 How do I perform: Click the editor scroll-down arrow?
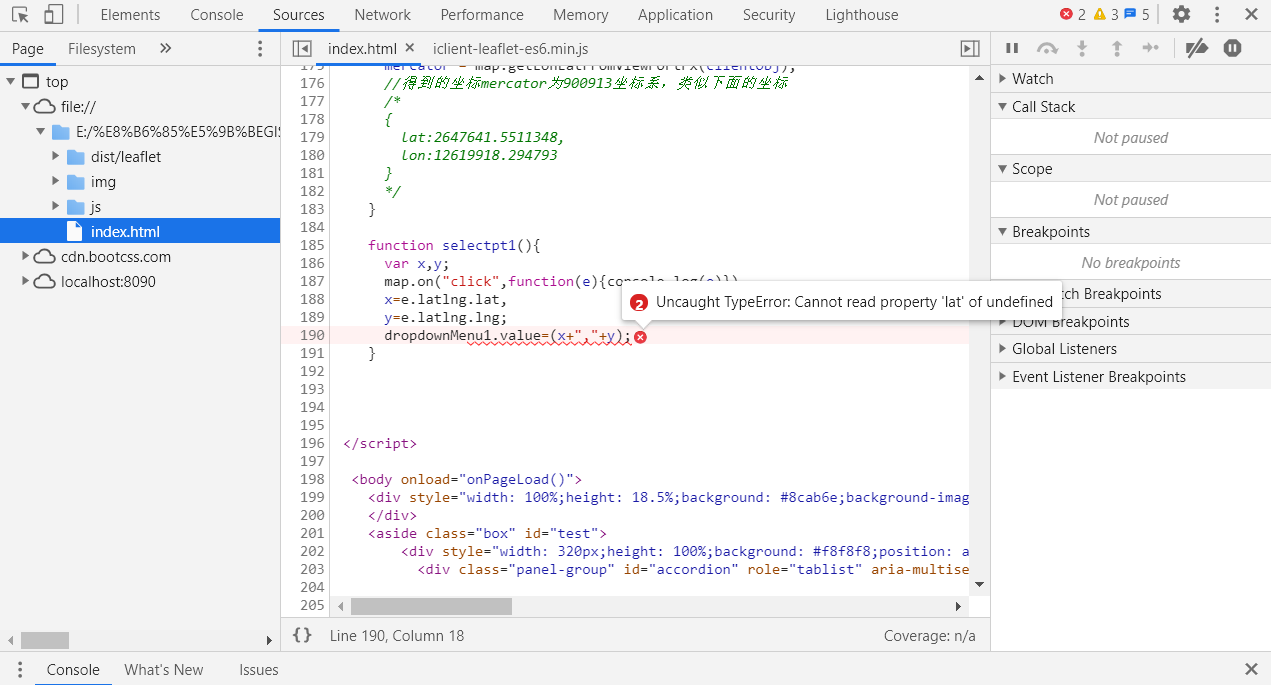(x=979, y=584)
